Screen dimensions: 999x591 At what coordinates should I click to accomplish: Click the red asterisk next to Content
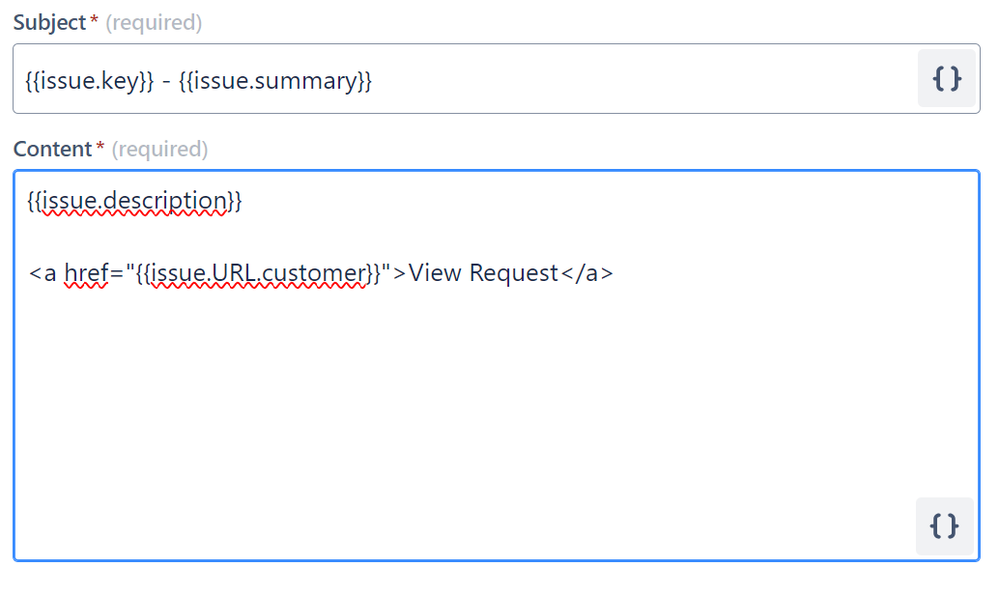(x=100, y=146)
